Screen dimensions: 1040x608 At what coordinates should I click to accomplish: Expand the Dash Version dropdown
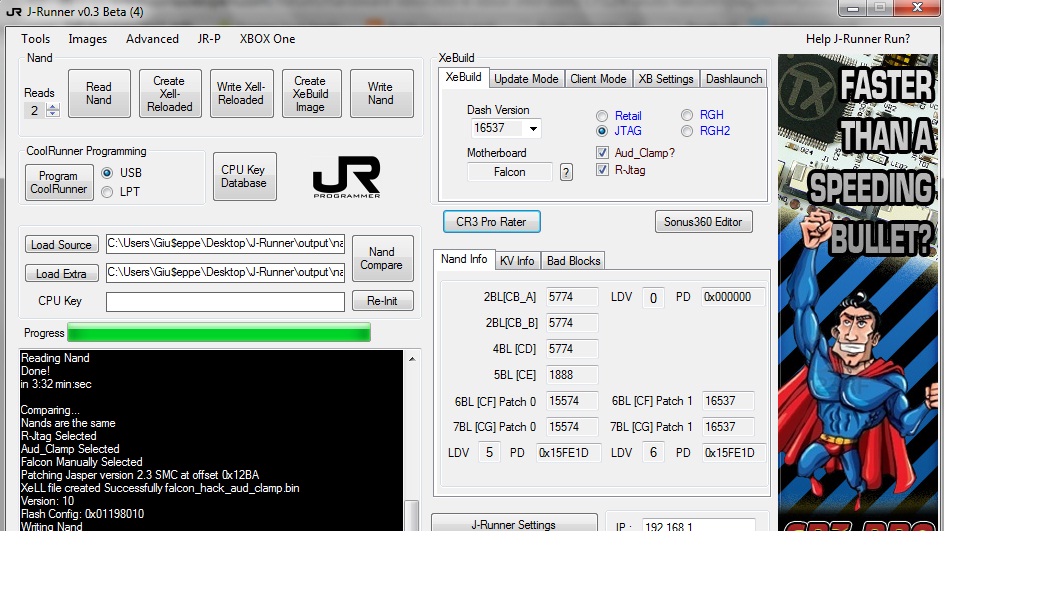[x=533, y=129]
